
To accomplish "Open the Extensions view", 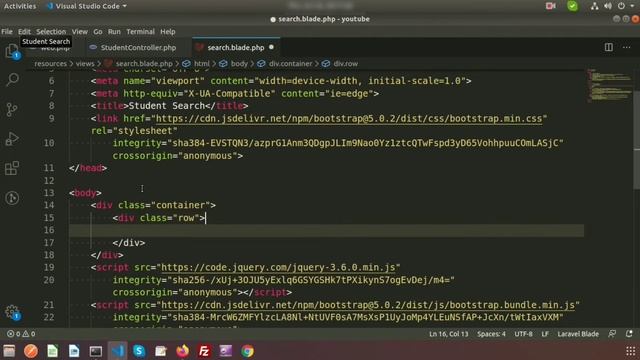I will (x=12, y=168).
